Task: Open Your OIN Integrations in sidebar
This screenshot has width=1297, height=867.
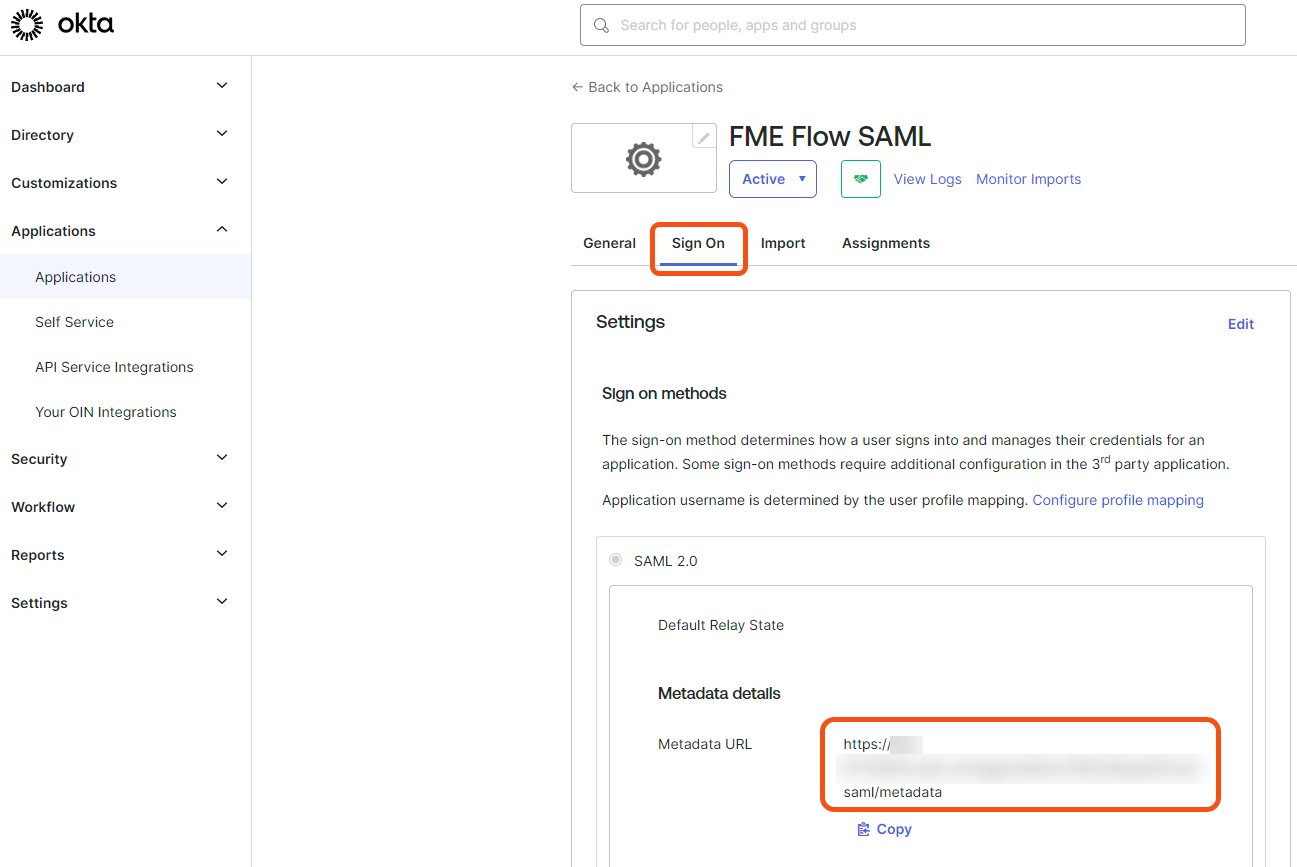Action: 106,412
